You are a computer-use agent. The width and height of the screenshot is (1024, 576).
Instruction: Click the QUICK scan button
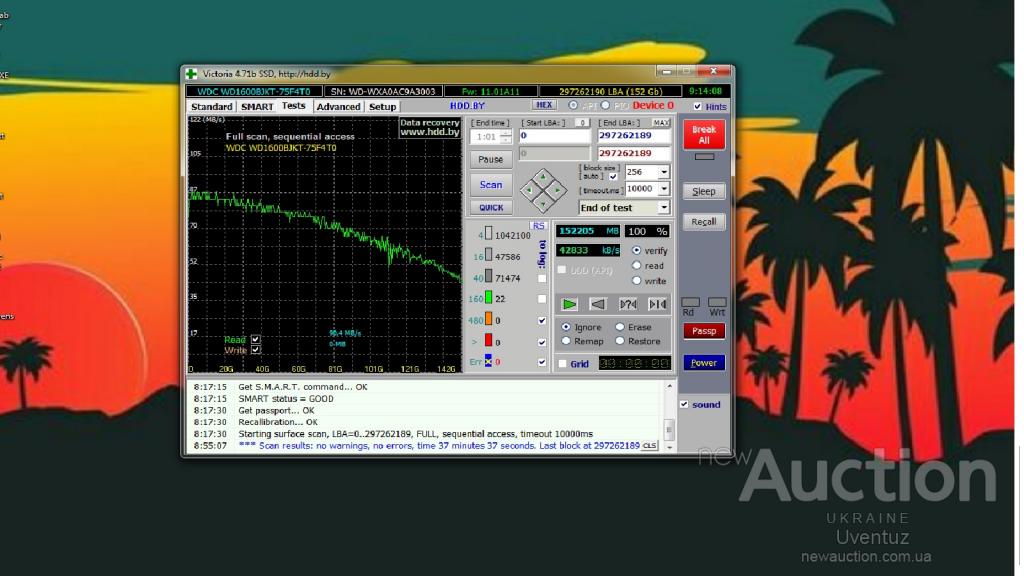(x=490, y=208)
